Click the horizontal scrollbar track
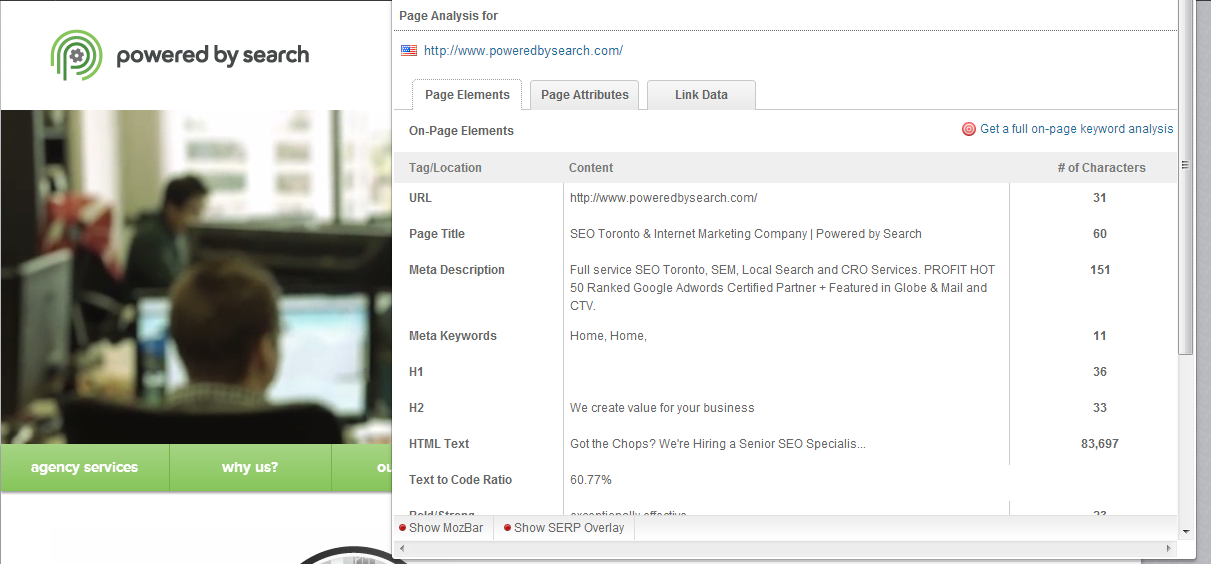 (x=786, y=549)
